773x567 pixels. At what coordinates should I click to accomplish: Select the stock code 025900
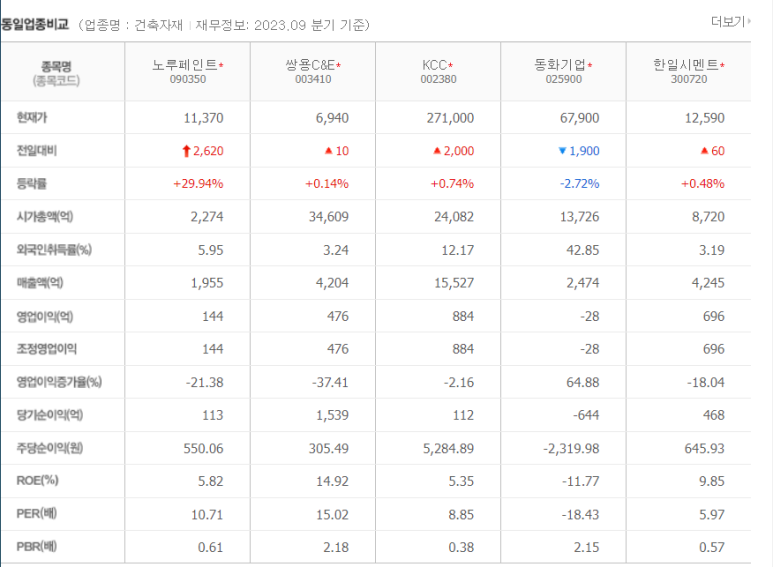pos(563,79)
